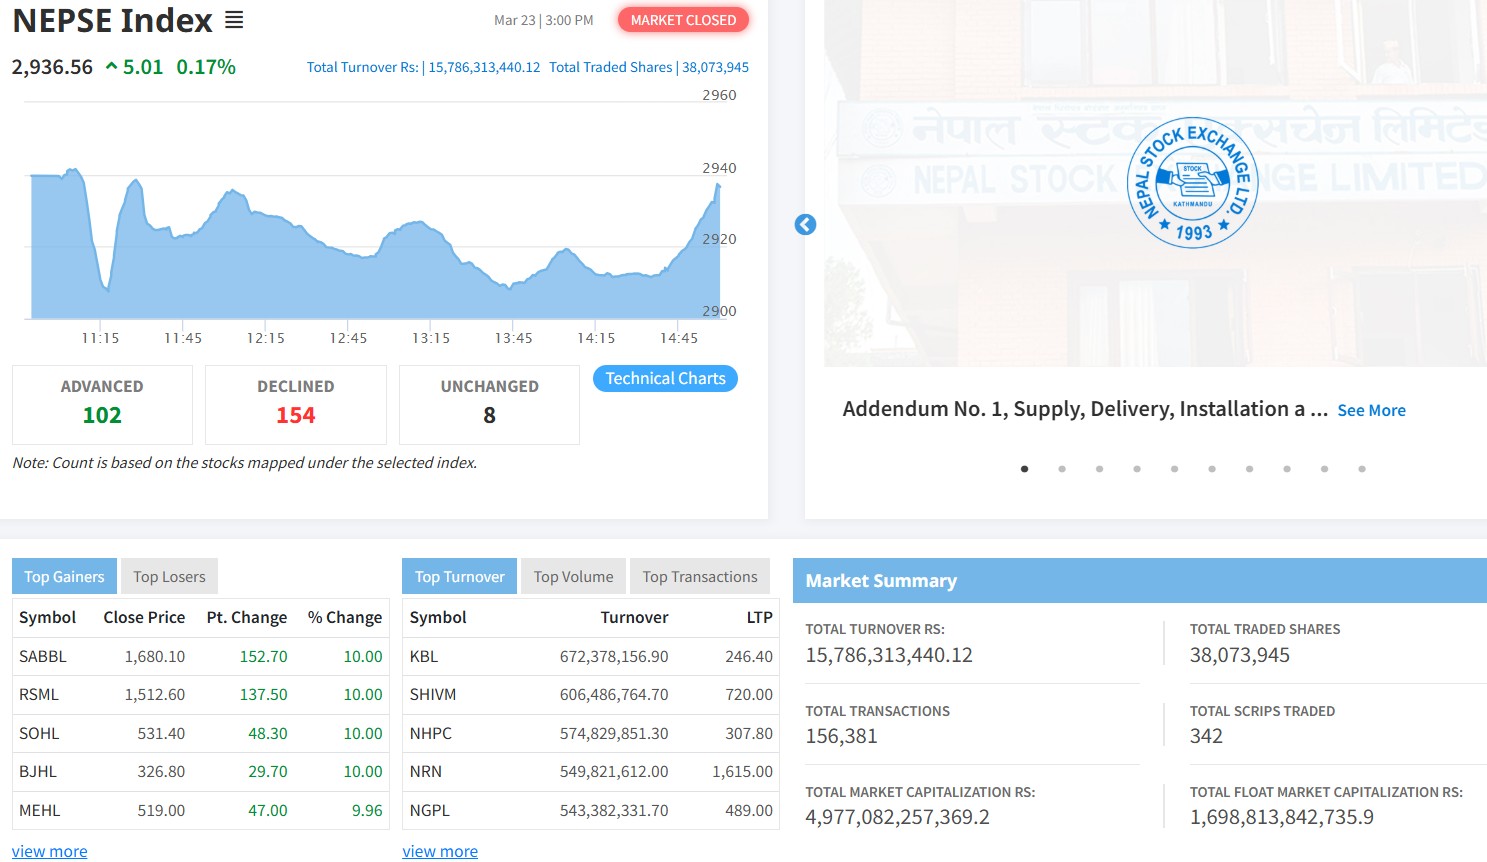Select the Top Turnover tab
1487x862 pixels.
(x=459, y=577)
